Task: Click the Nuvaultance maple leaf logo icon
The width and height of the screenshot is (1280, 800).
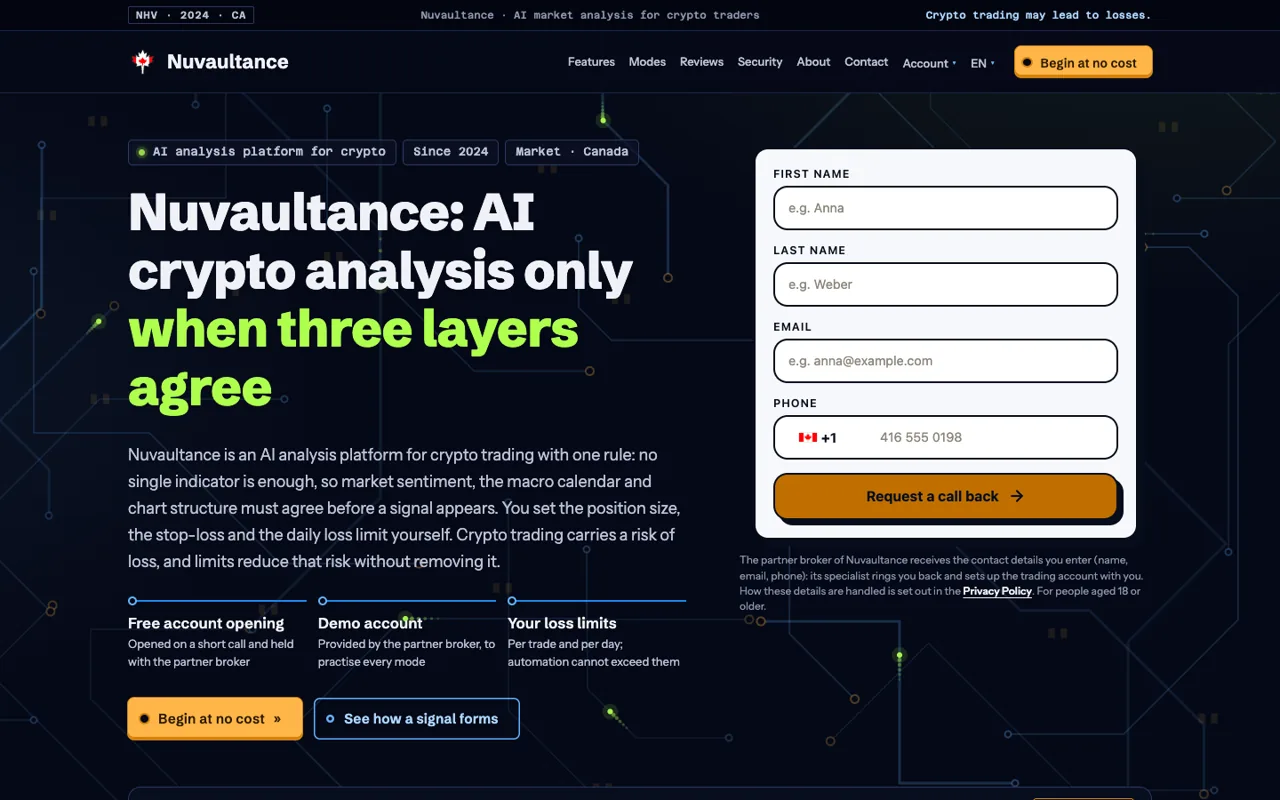Action: point(142,61)
